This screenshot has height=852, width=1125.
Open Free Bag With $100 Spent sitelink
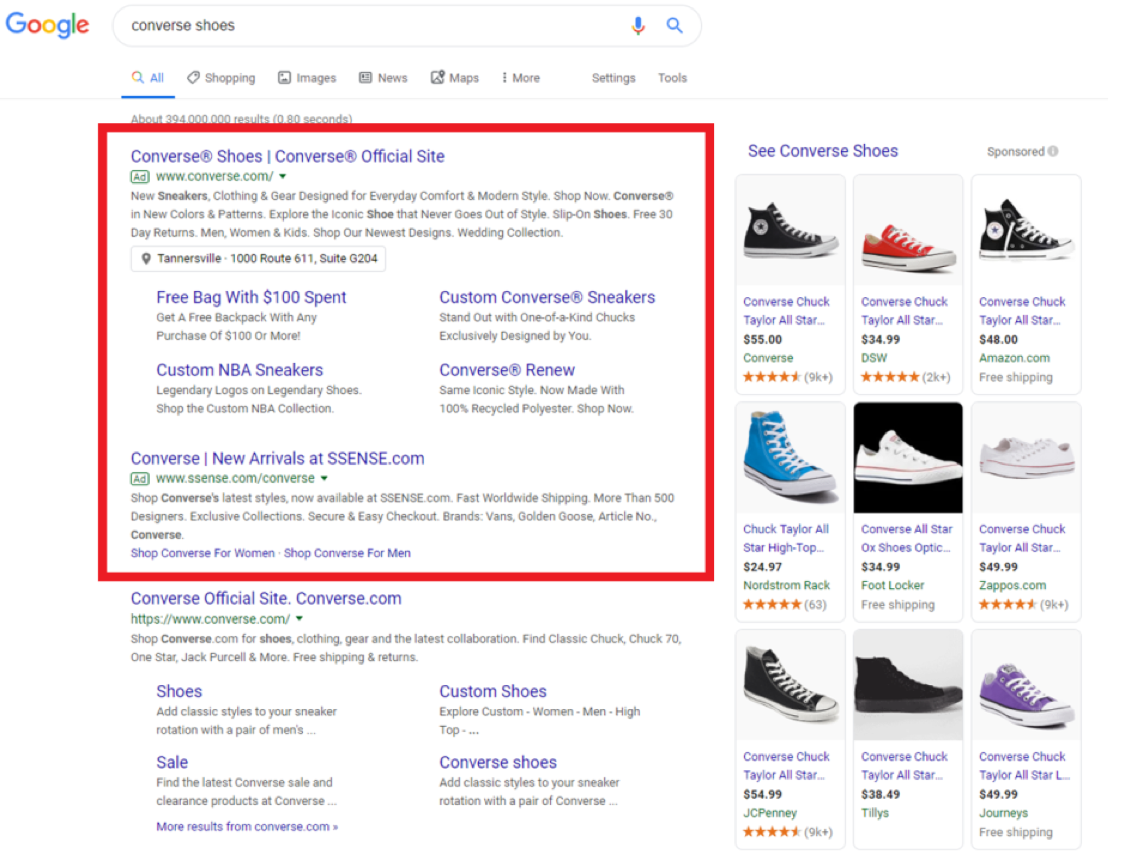pyautogui.click(x=251, y=297)
